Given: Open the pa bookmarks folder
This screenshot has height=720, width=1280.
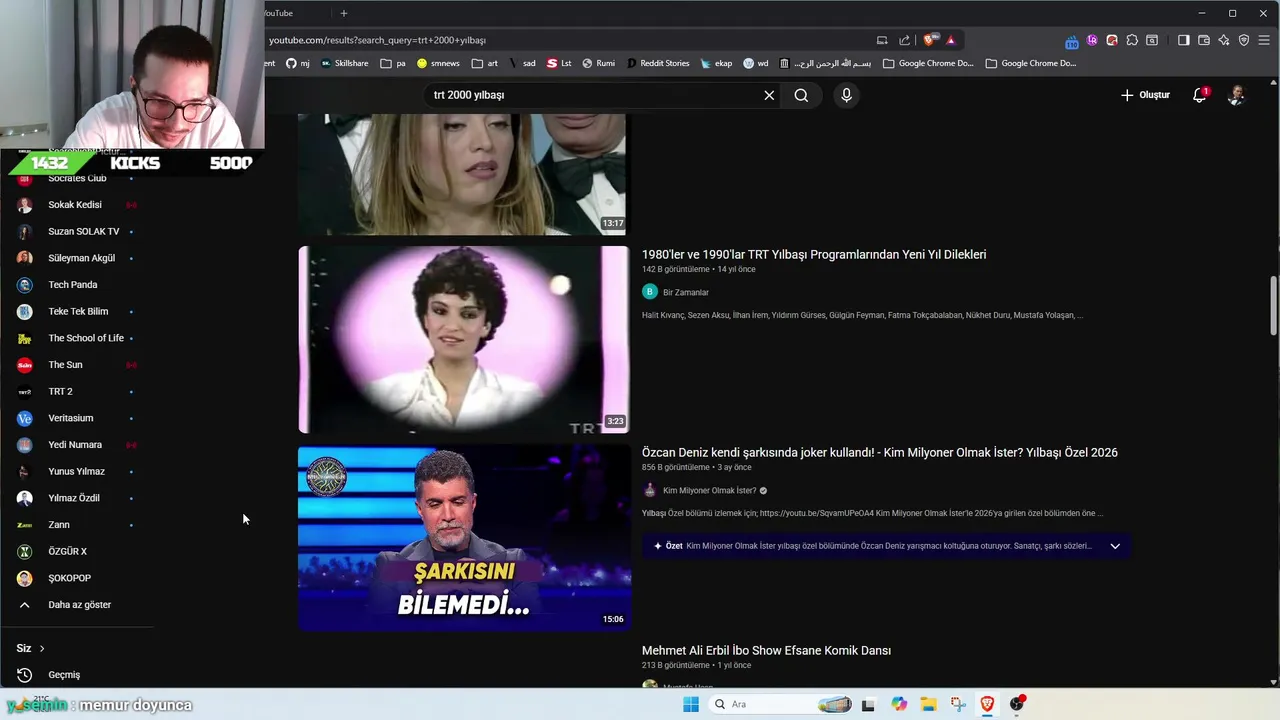Looking at the screenshot, I should coord(393,63).
